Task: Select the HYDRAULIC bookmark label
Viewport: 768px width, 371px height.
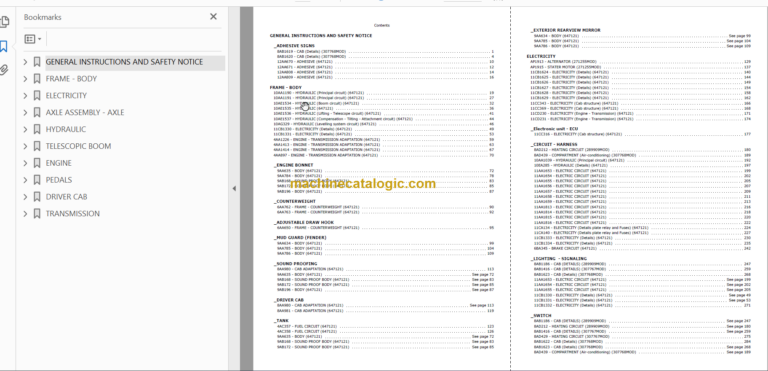Action: point(66,129)
